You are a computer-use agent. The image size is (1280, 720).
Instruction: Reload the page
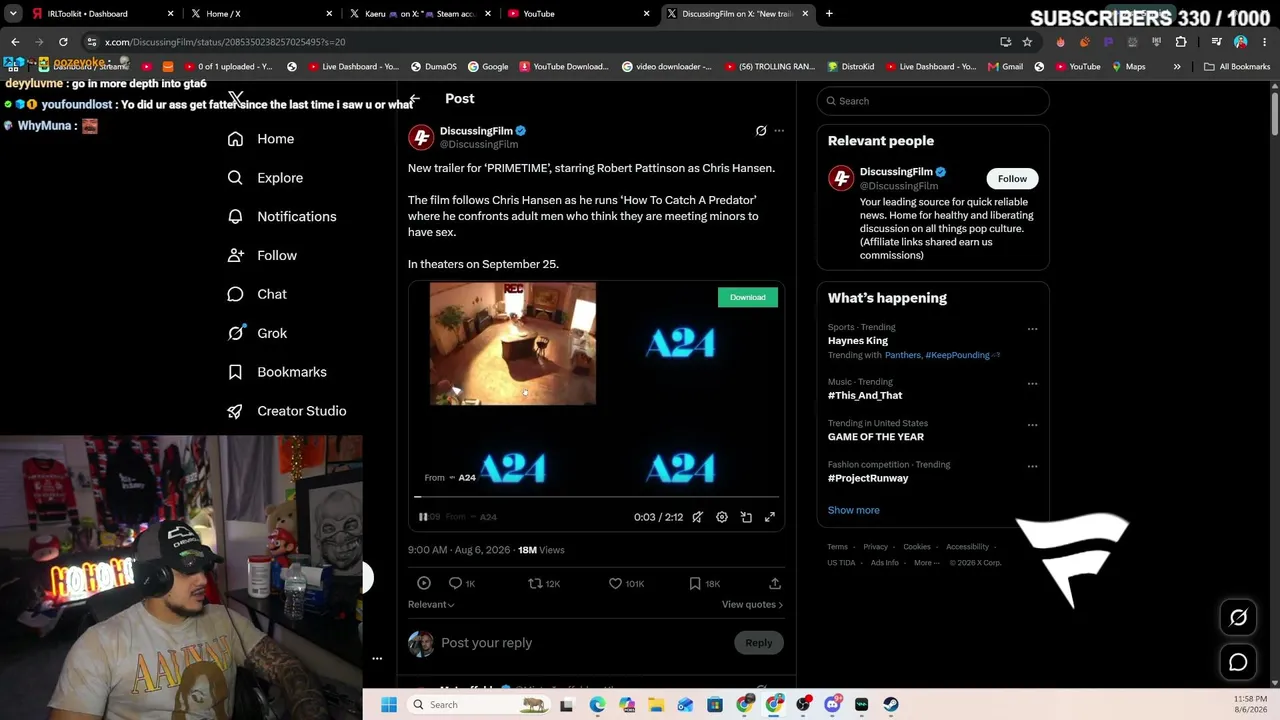click(63, 42)
